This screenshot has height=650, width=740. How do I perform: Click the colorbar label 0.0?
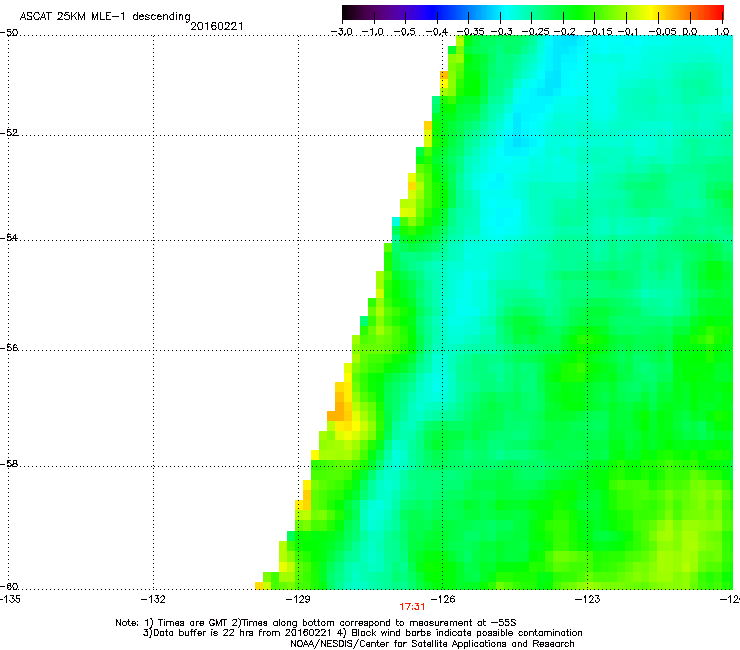pos(690,32)
